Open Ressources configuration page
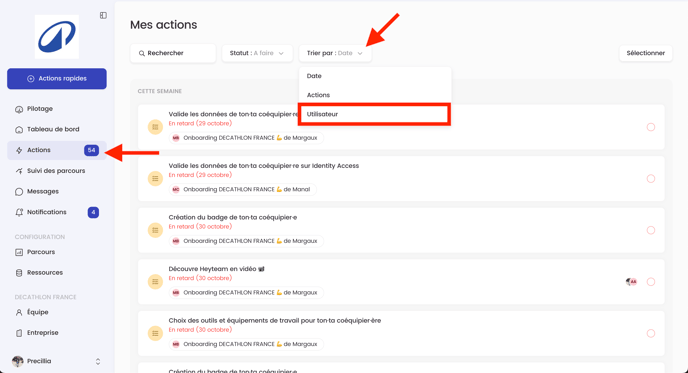Screen dimensions: 688x373 point(57,273)
